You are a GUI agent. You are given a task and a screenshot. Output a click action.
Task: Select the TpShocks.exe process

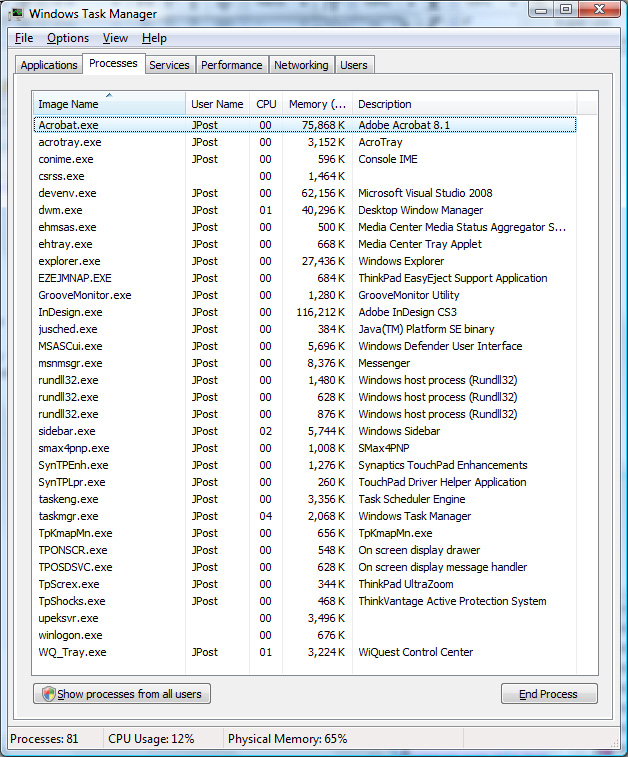(x=305, y=601)
